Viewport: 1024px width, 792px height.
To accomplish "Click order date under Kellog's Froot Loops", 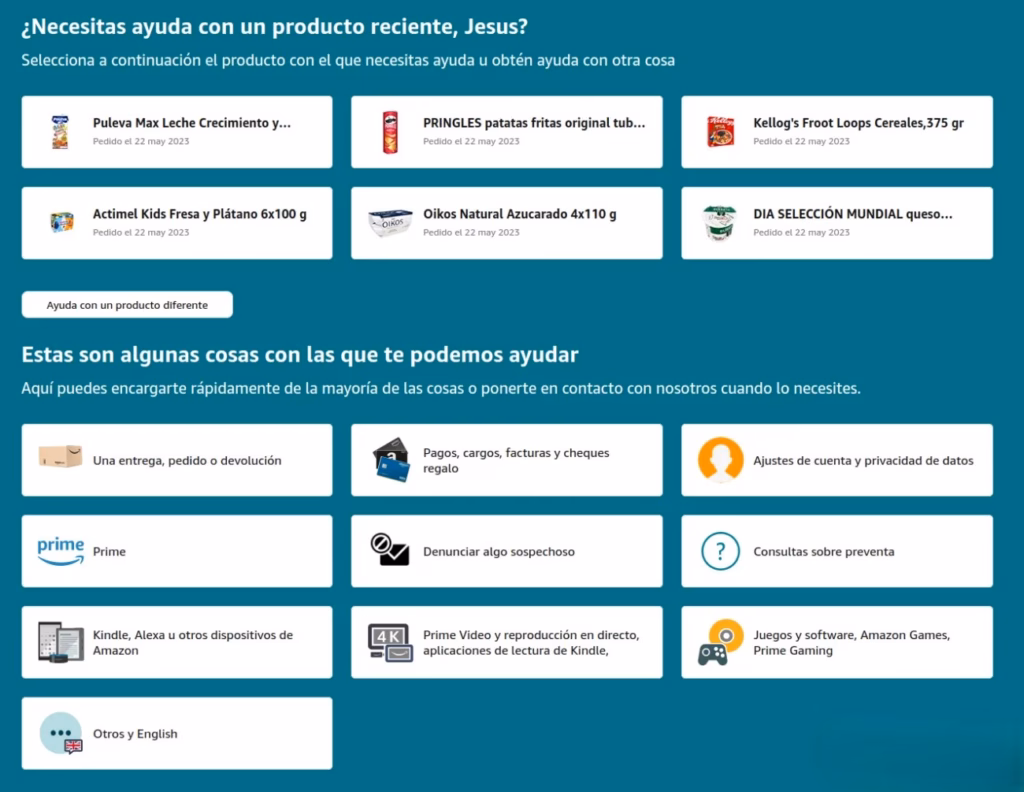I will [801, 141].
